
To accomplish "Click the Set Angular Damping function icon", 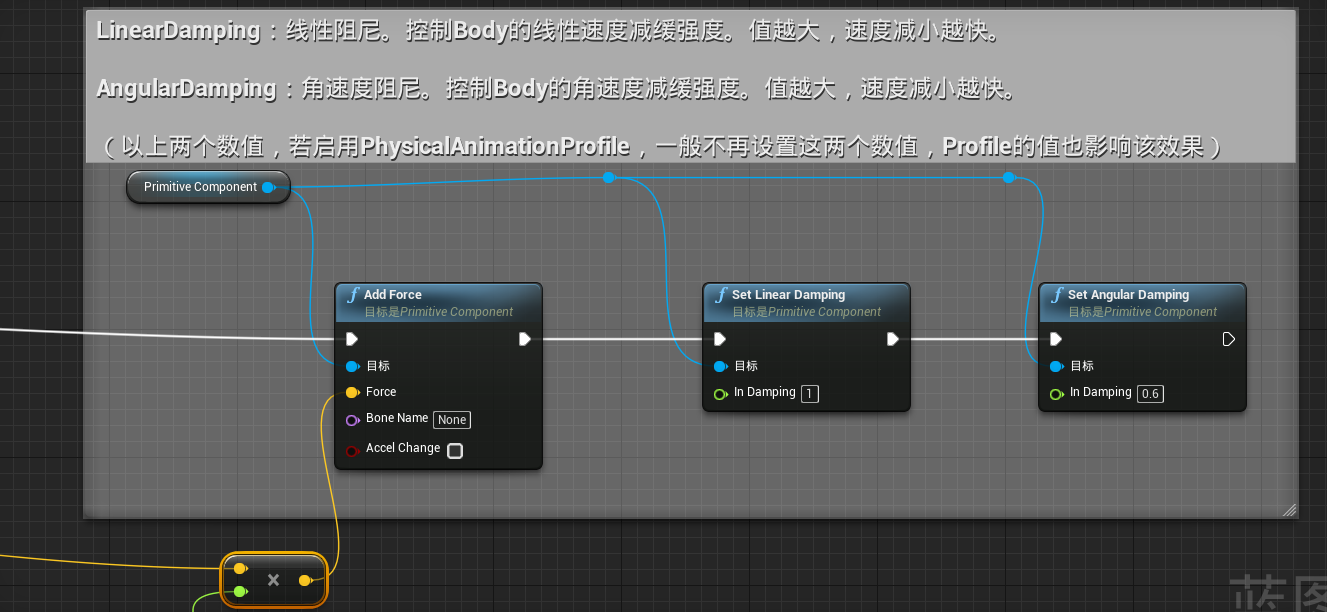I will coord(1057,295).
